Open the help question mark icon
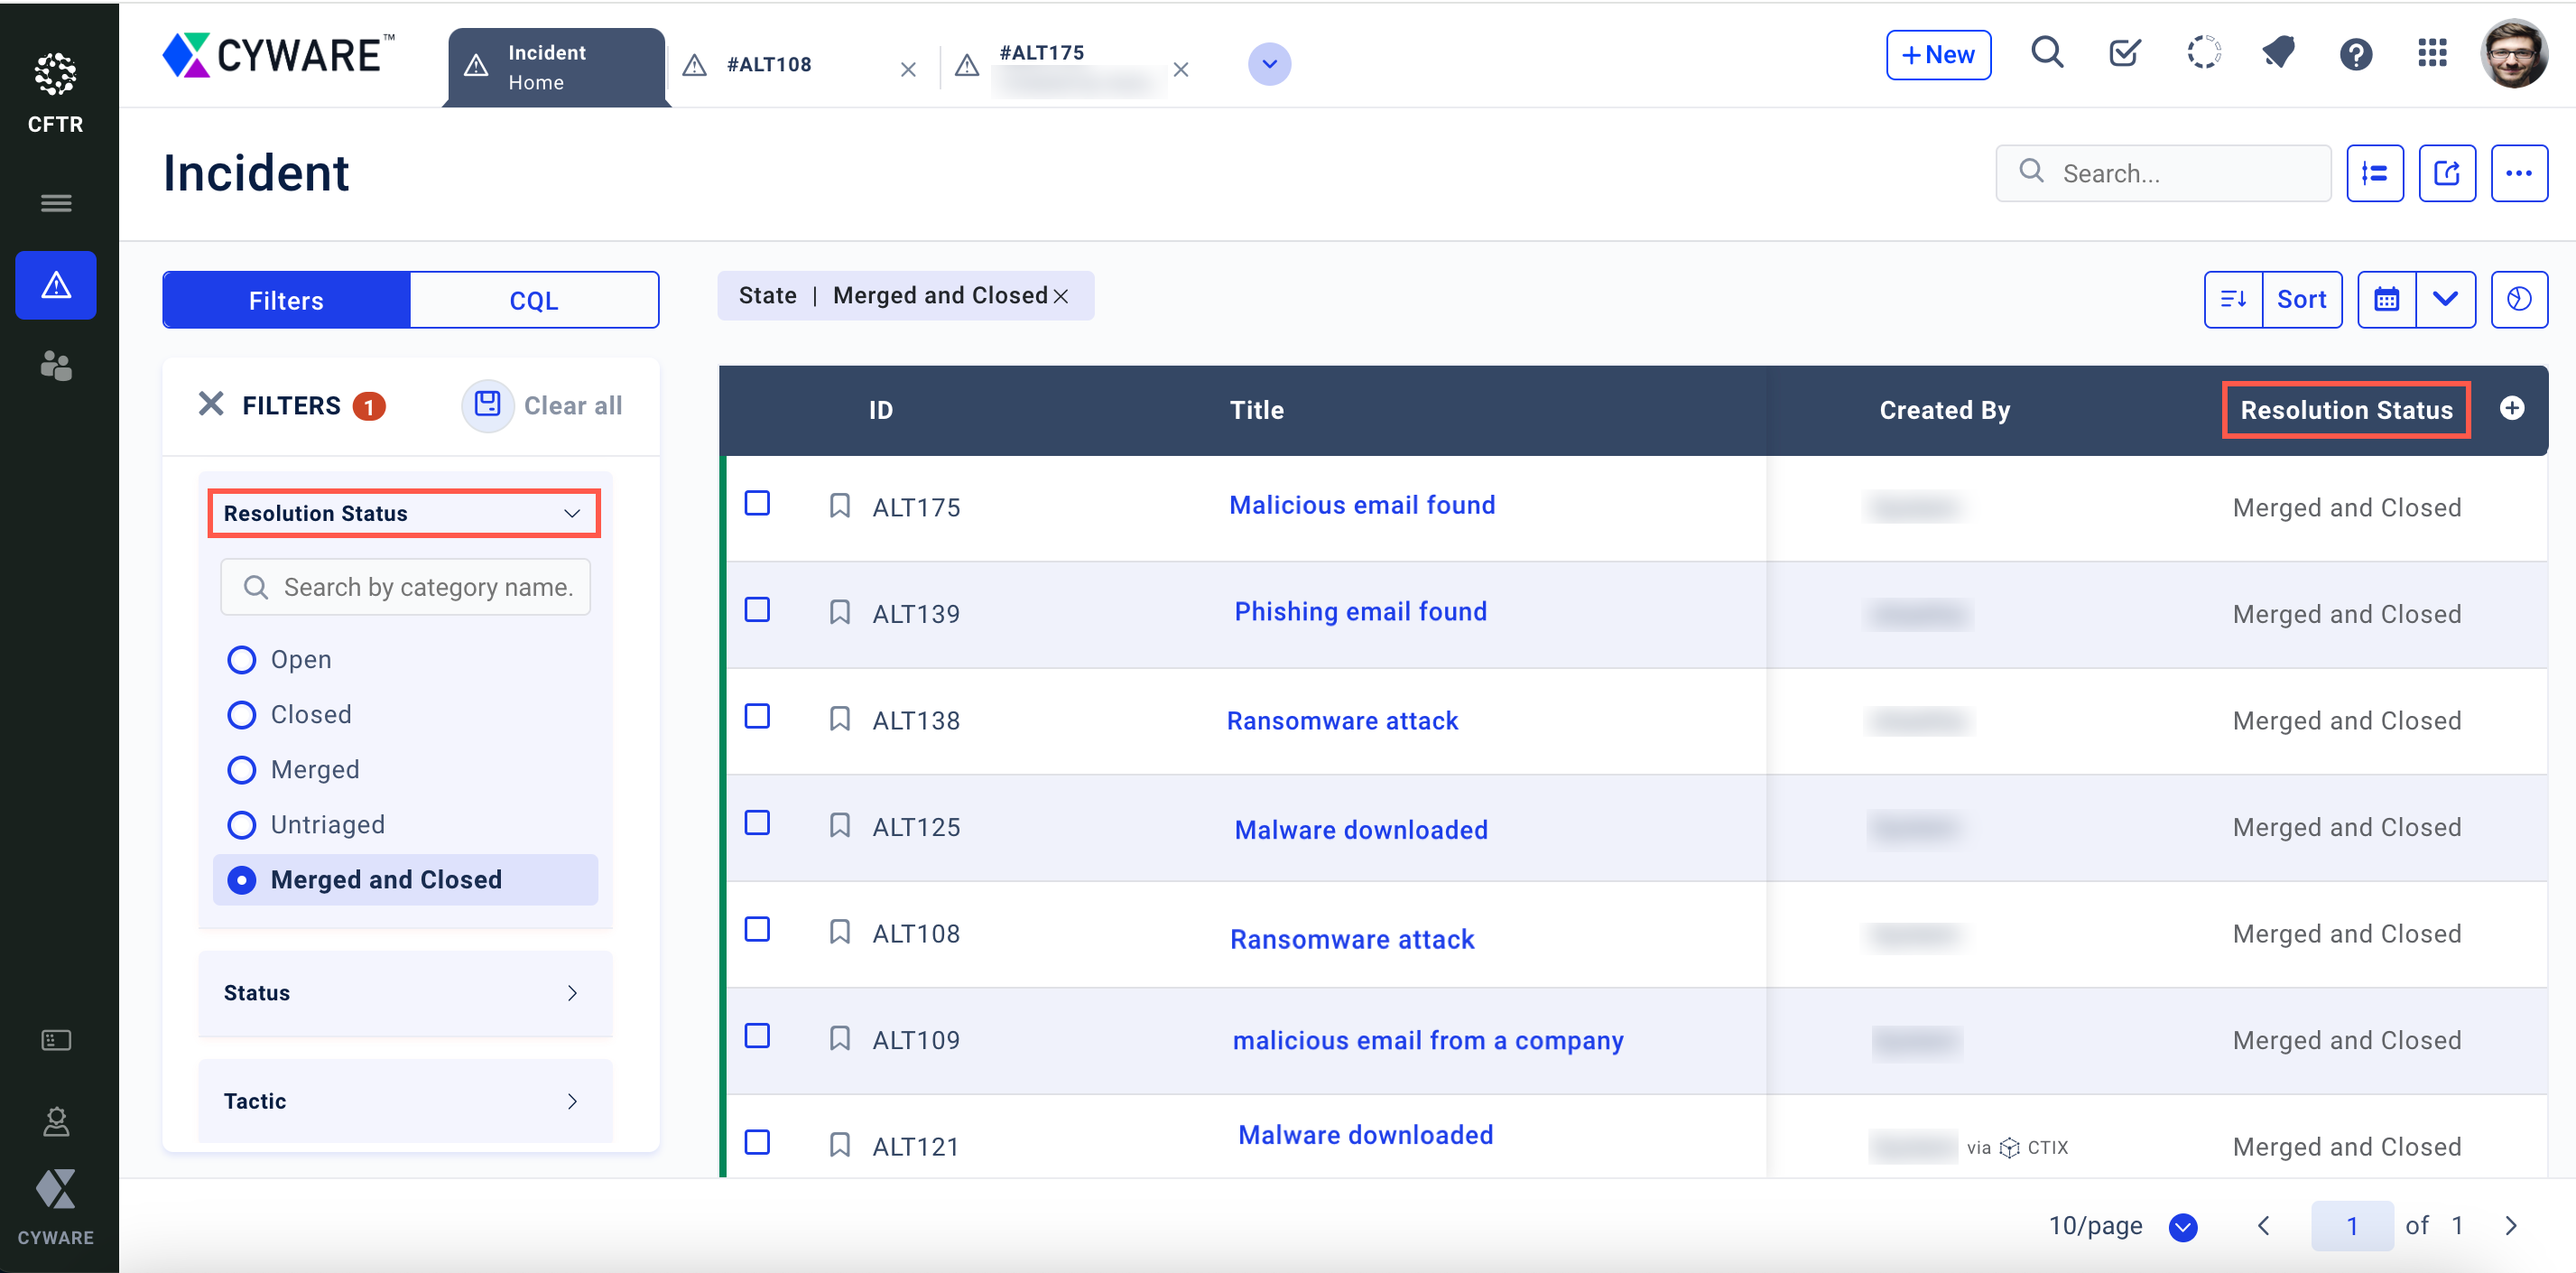 click(x=2355, y=54)
